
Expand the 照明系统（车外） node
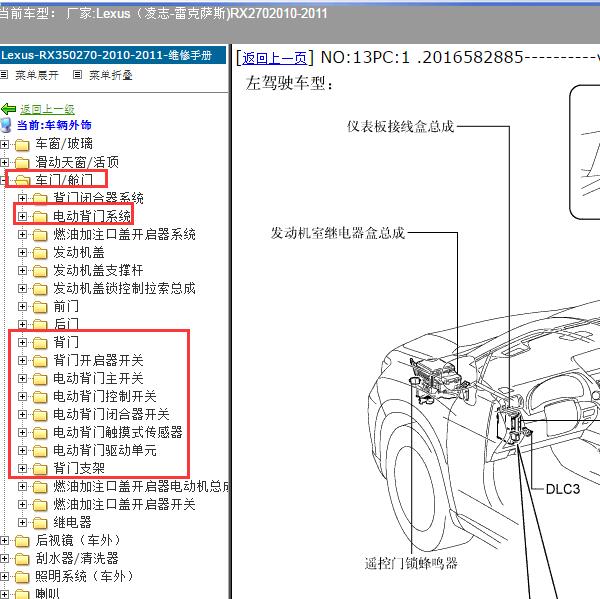(4, 576)
